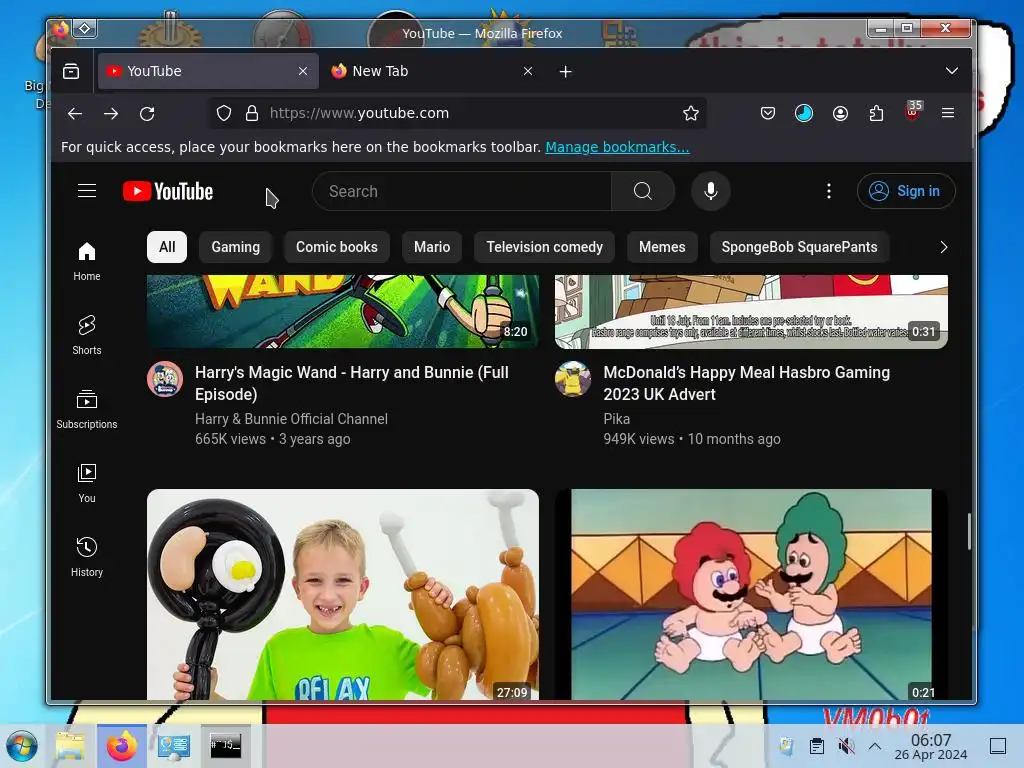
Task: Go to Home in the sidebar
Action: click(87, 261)
